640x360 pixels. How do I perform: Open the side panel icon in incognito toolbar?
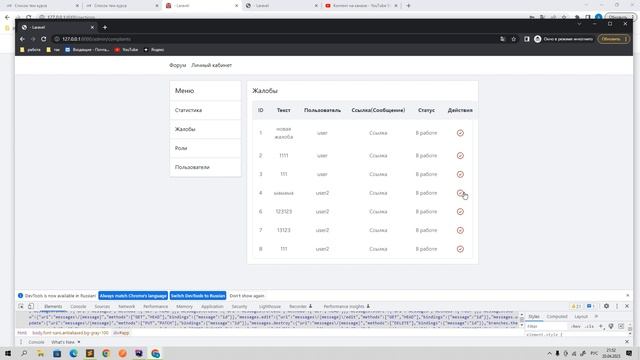(x=527, y=39)
